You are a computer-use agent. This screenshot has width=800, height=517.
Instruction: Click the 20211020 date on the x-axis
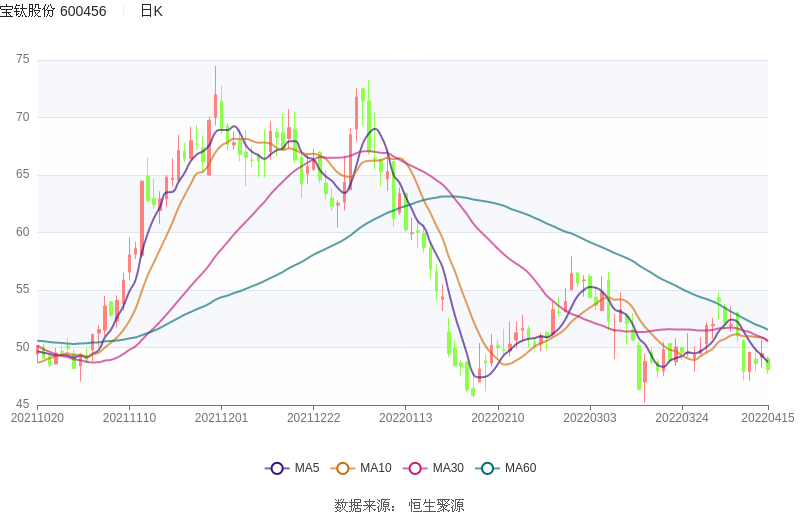pos(37,418)
